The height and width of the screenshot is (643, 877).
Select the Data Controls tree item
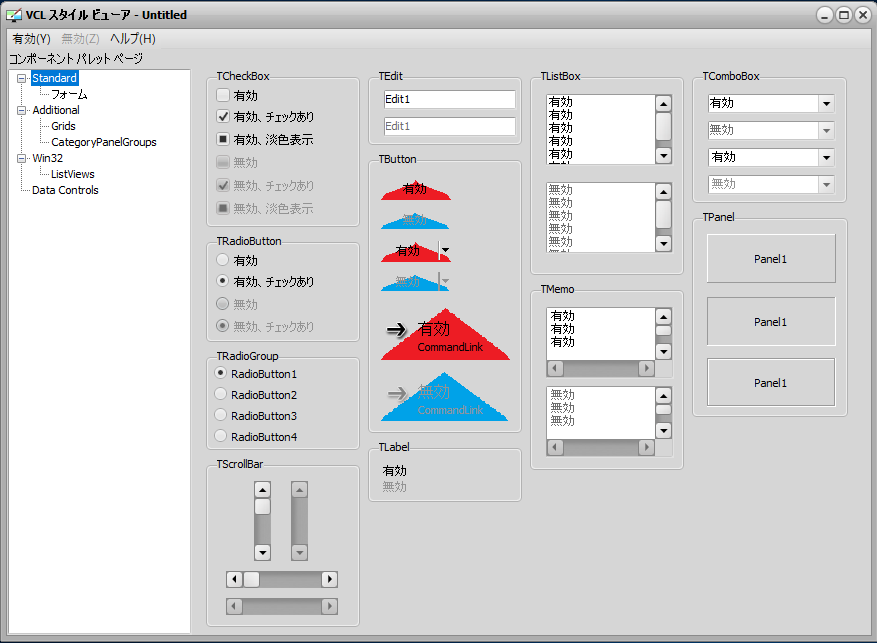[65, 190]
